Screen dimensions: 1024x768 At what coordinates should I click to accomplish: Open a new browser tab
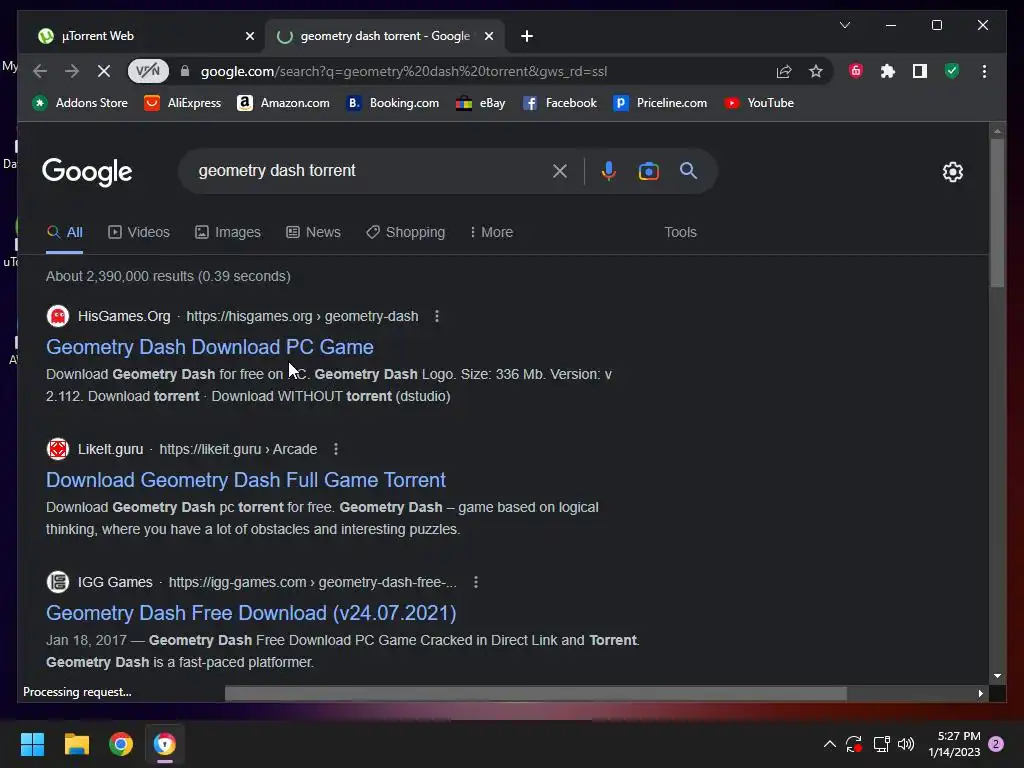pos(527,37)
